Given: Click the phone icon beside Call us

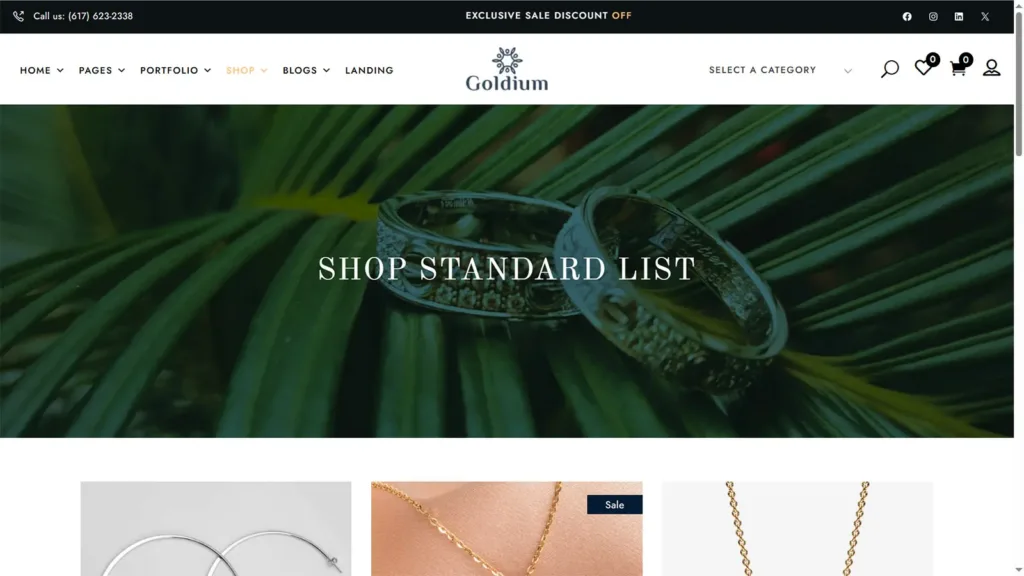Looking at the screenshot, I should 18,16.
